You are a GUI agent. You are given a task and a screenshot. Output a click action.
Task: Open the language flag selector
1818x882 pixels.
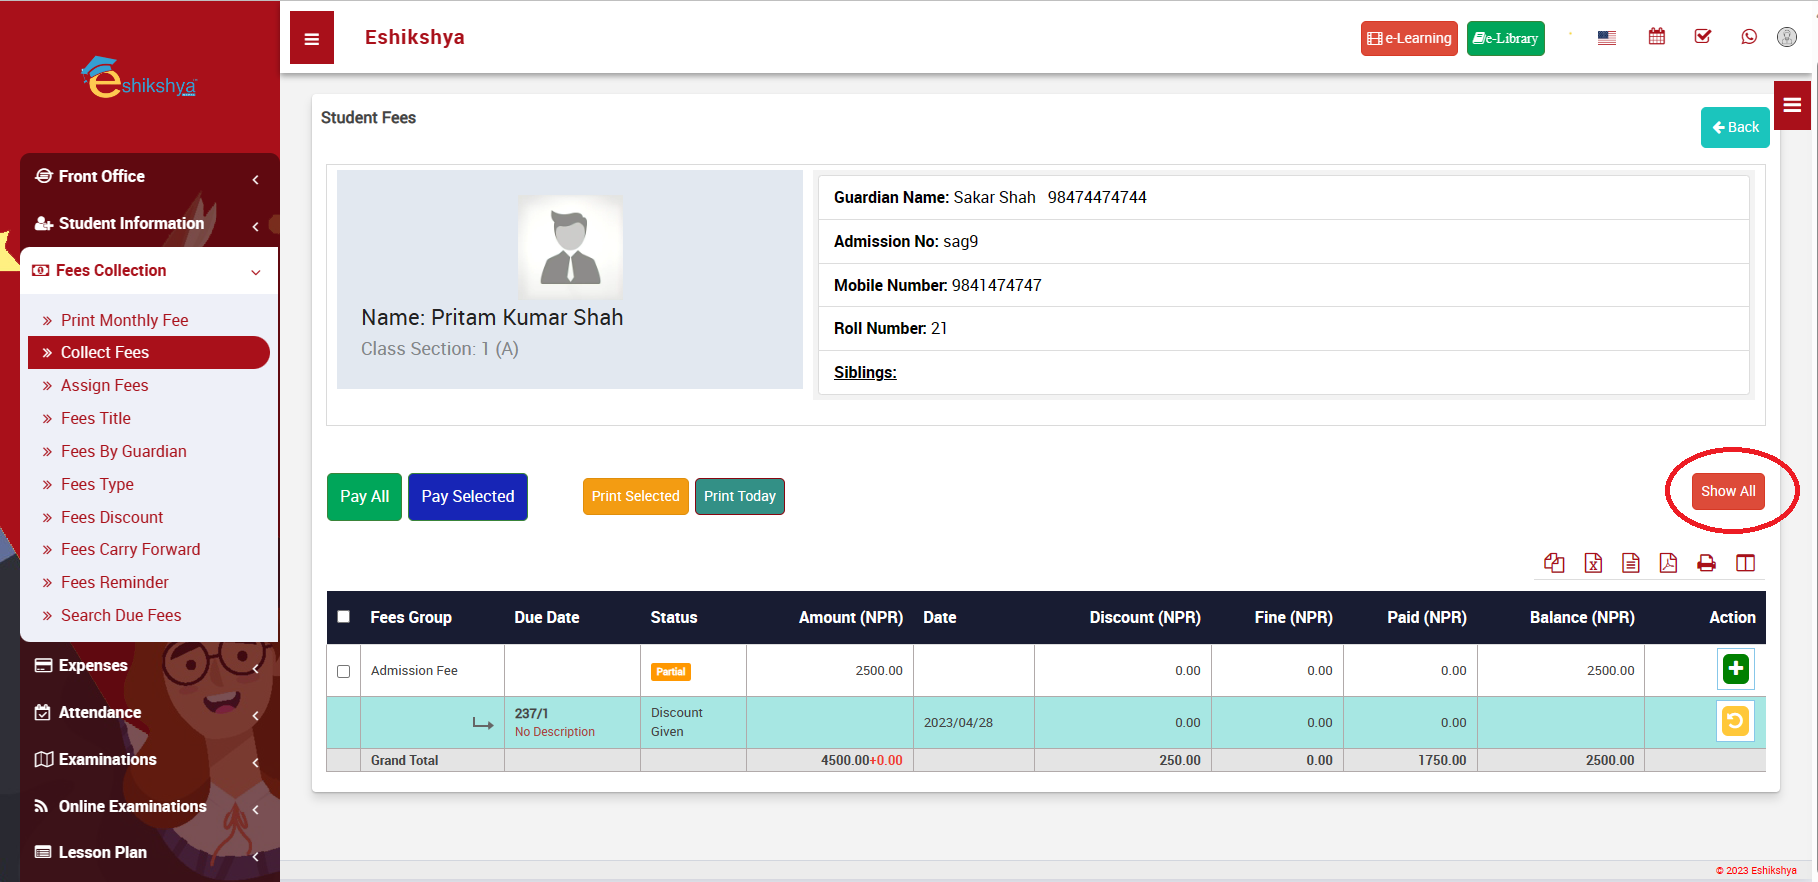coord(1606,38)
